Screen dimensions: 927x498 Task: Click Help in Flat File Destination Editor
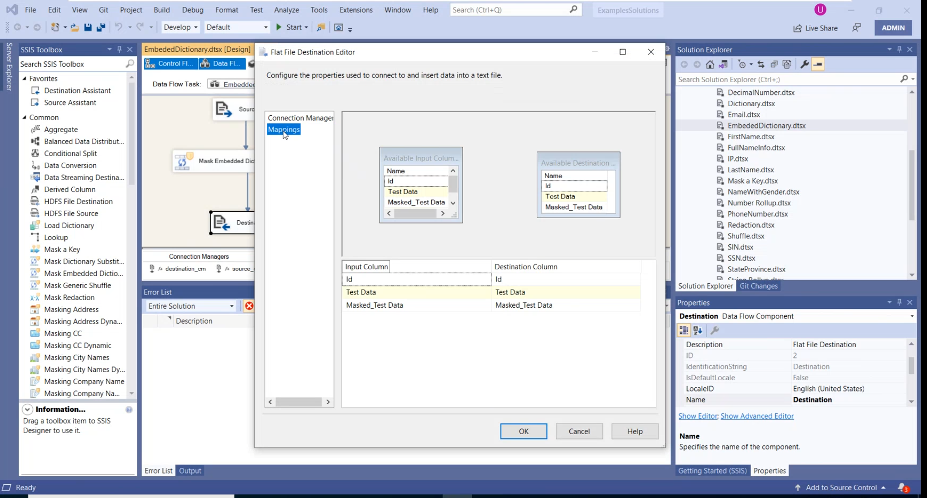(x=635, y=431)
